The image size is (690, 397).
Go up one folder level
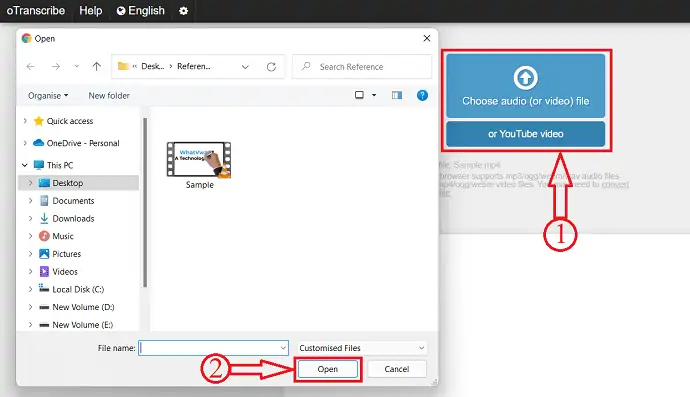tap(96, 66)
